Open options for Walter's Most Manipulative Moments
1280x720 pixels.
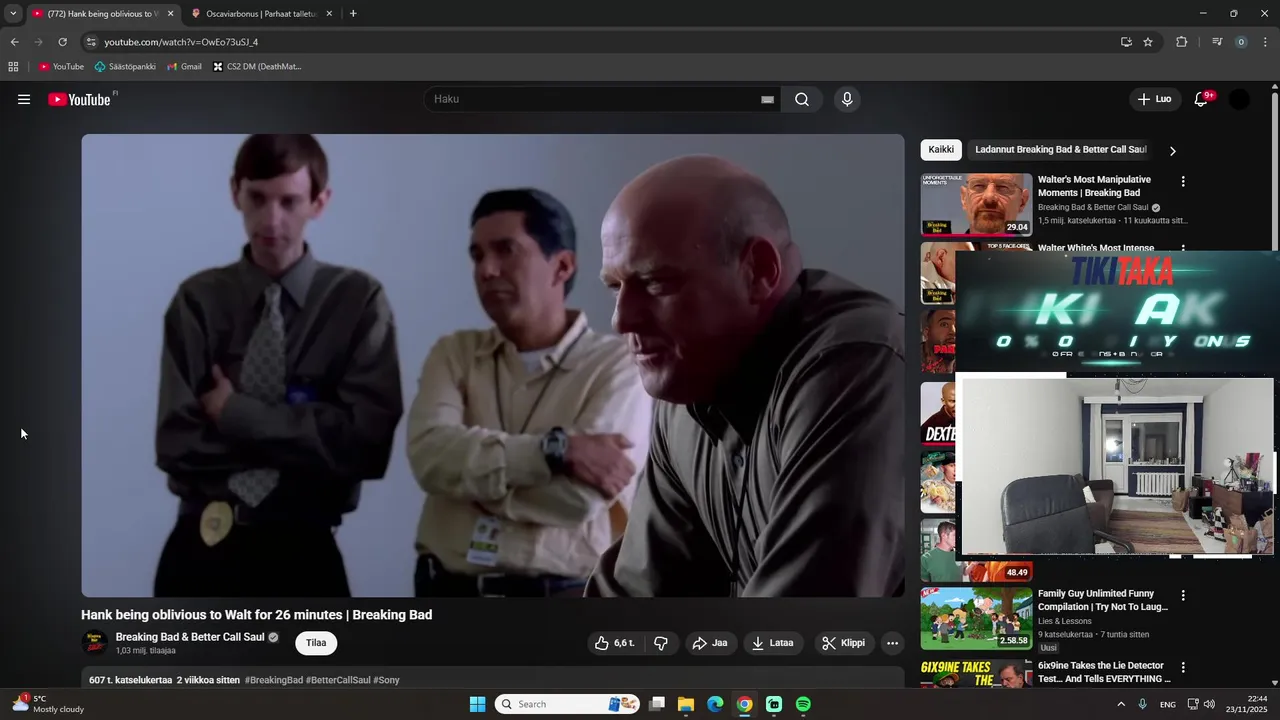coord(1183,182)
